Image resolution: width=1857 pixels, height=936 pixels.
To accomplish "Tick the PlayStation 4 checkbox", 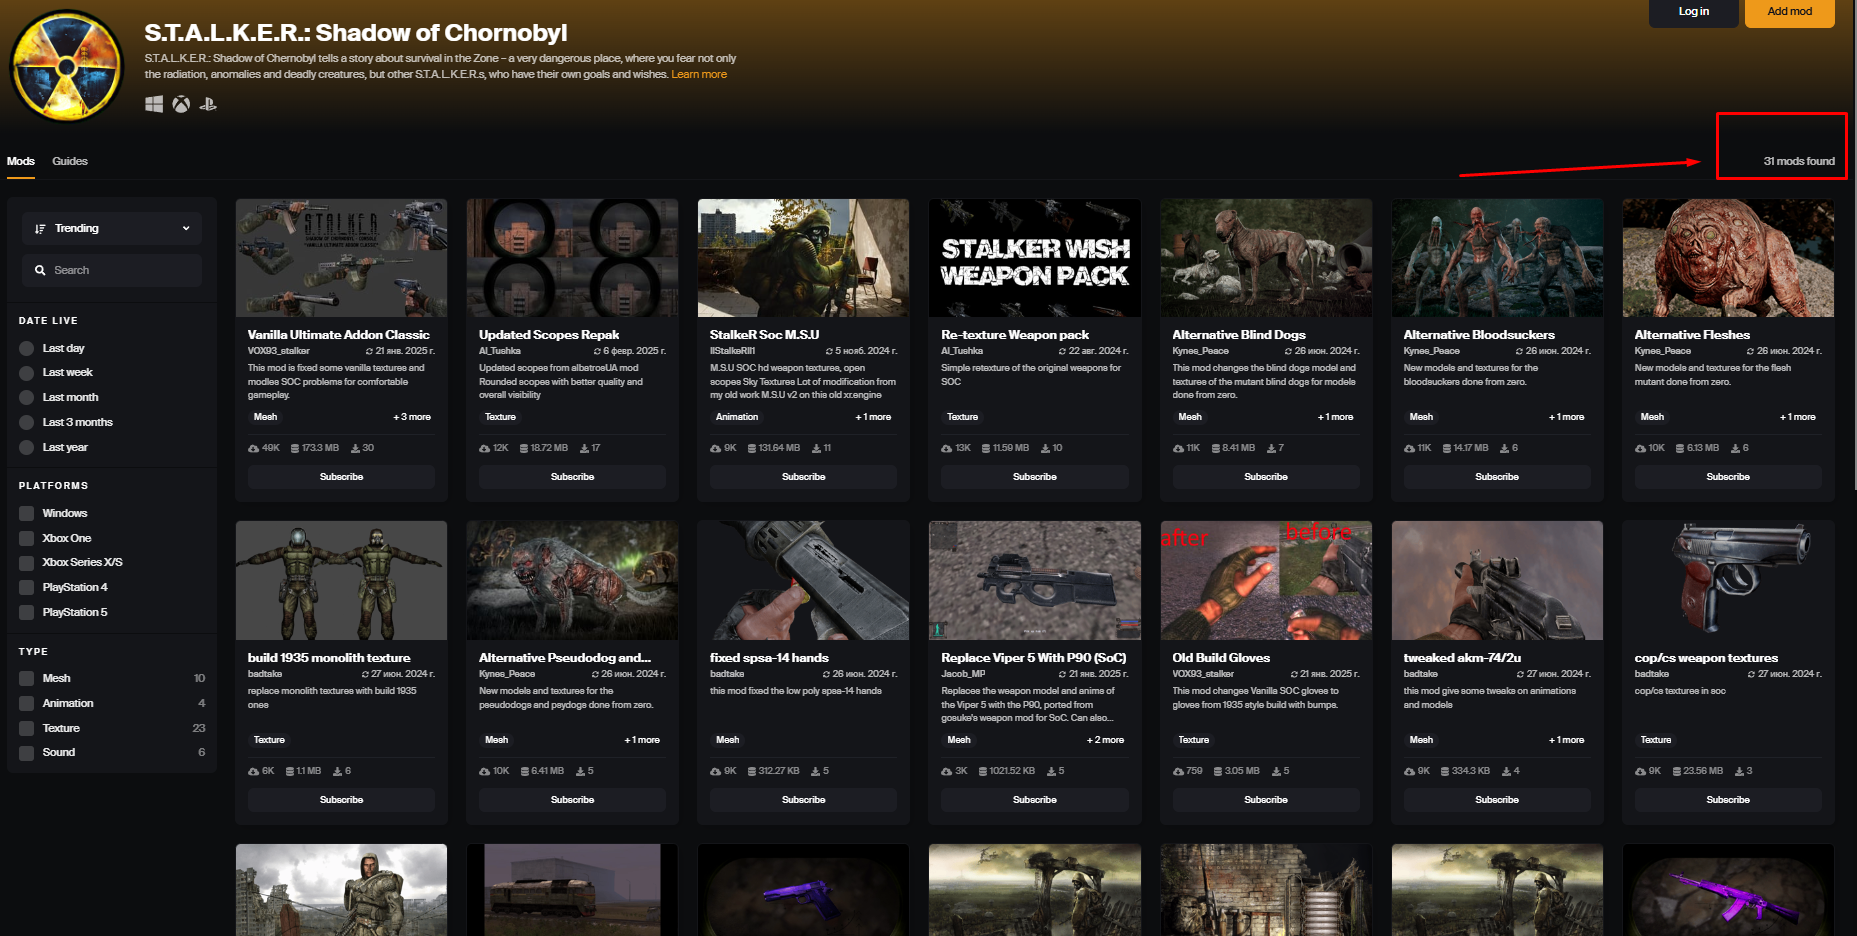I will 27,587.
